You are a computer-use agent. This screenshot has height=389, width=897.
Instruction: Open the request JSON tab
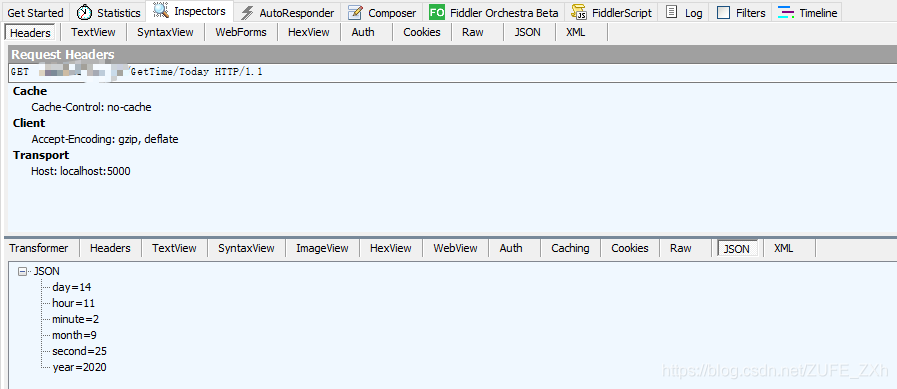pyautogui.click(x=527, y=32)
